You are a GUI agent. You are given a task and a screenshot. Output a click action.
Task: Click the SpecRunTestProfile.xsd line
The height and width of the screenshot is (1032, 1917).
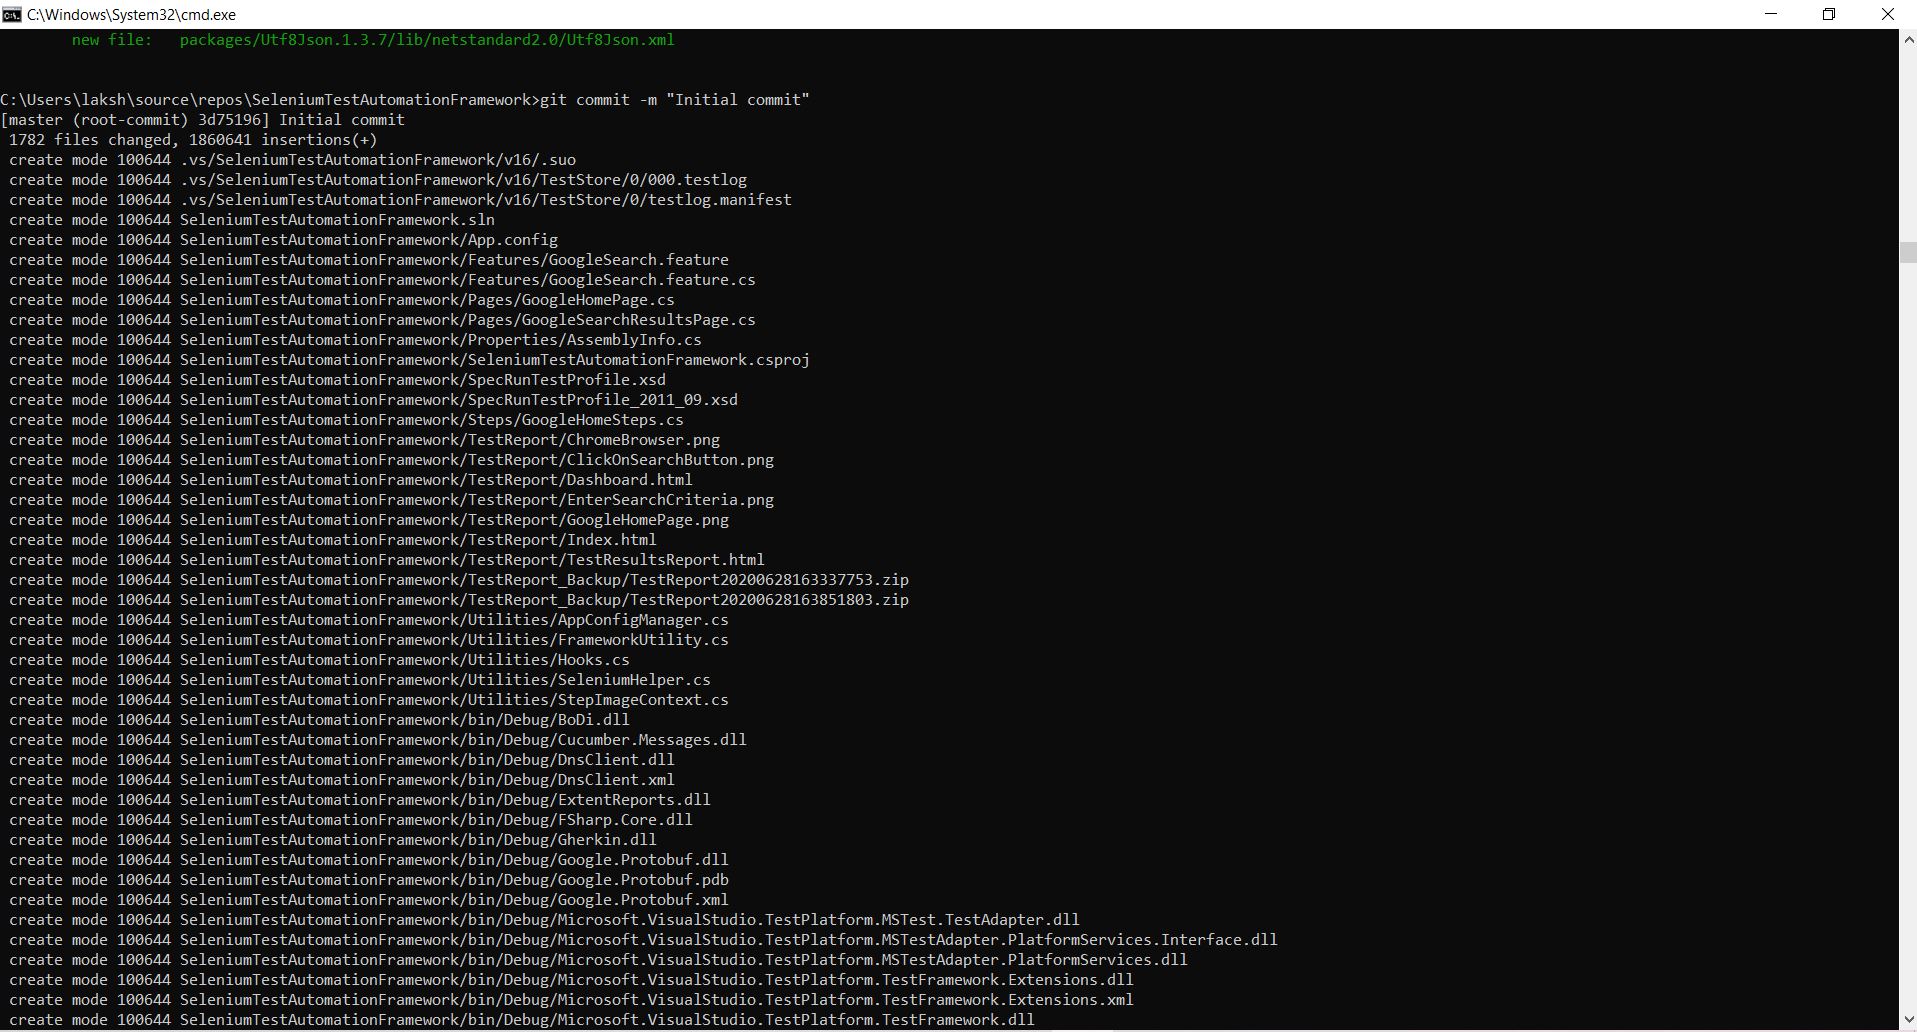[338, 380]
